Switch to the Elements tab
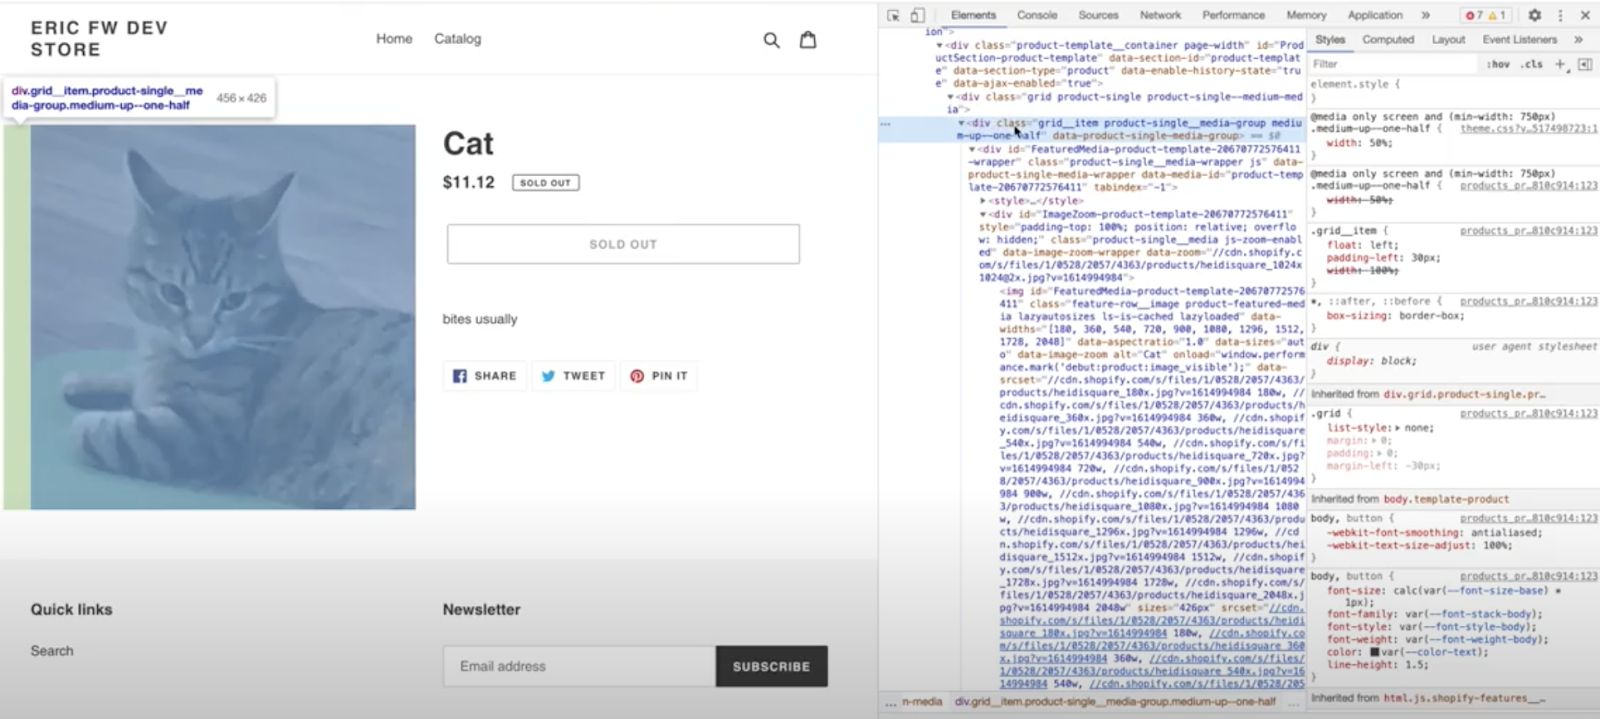This screenshot has width=1600, height=719. (x=973, y=15)
